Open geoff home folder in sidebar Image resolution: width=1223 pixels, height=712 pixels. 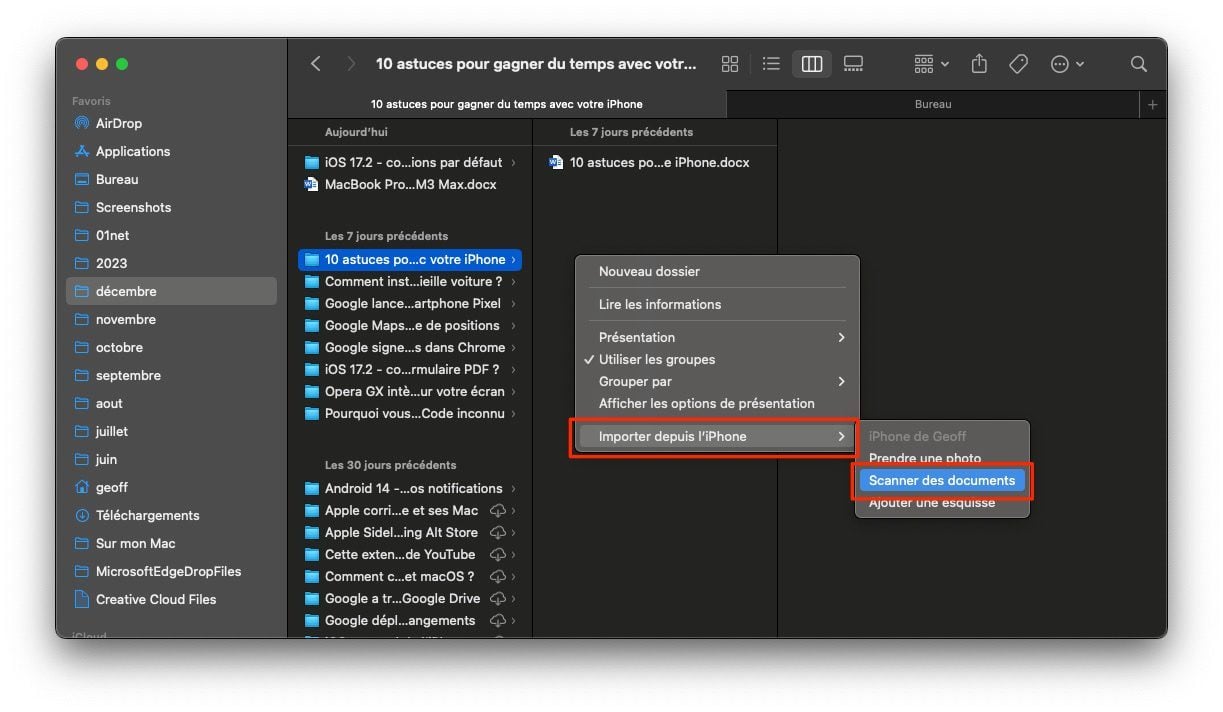pos(171,487)
